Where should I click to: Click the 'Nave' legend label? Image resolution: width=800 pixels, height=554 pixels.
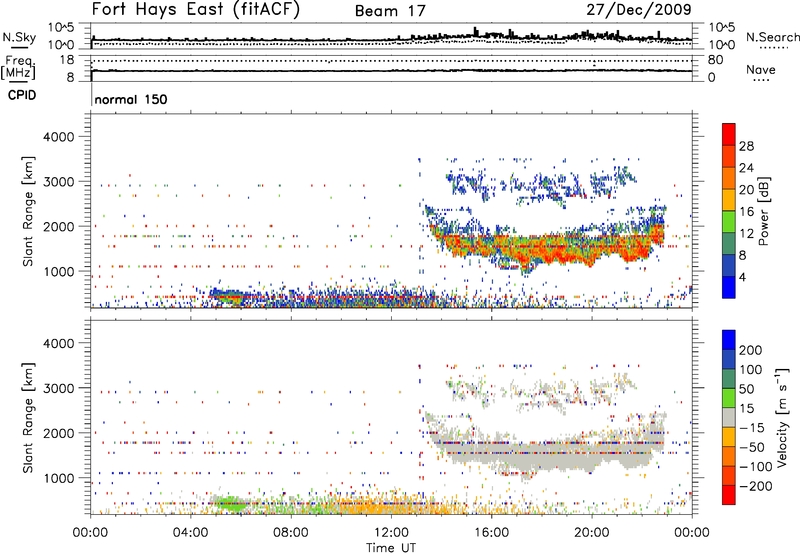pos(761,69)
